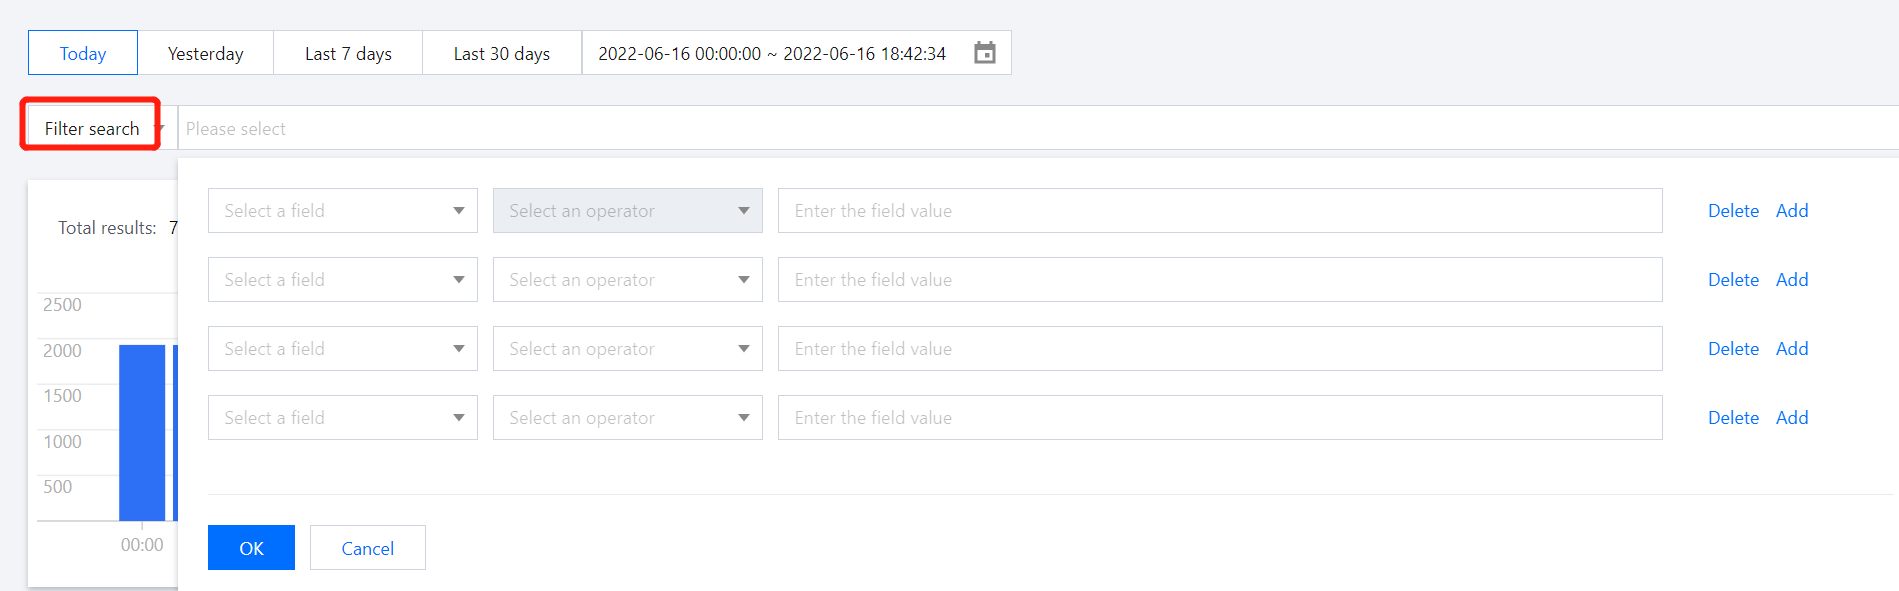The height and width of the screenshot is (591, 1899).
Task: Open the calendar date picker icon
Action: coord(985,53)
